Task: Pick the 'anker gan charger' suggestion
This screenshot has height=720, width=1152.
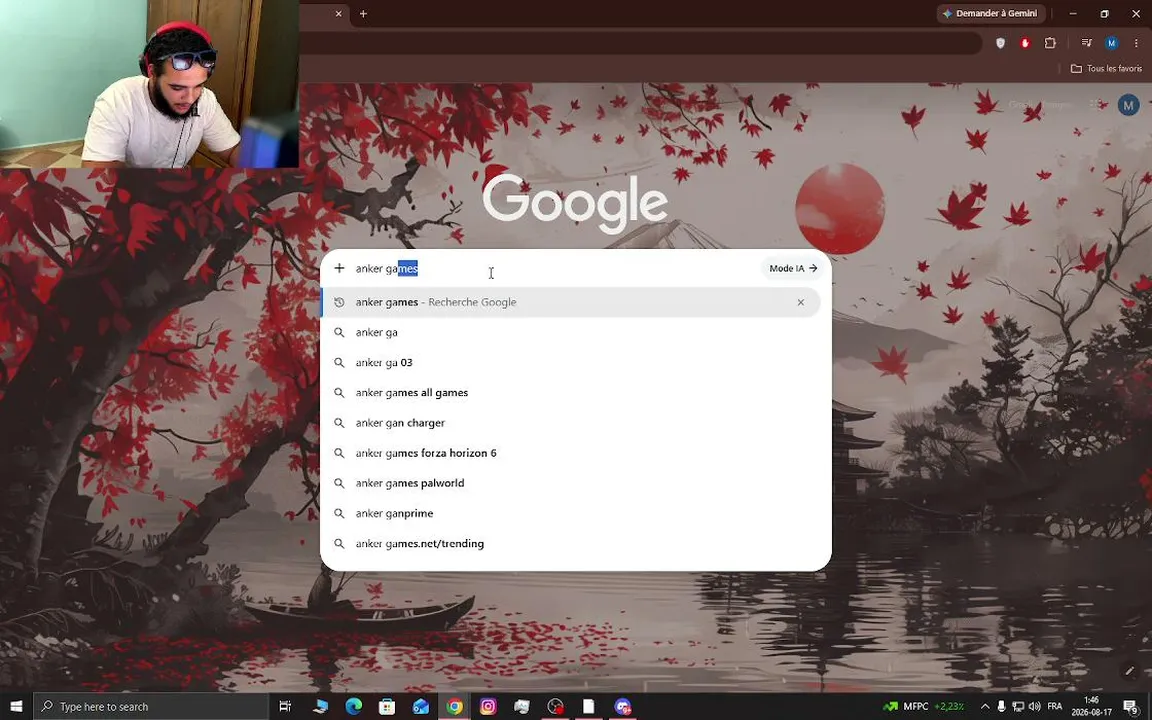Action: [571, 422]
